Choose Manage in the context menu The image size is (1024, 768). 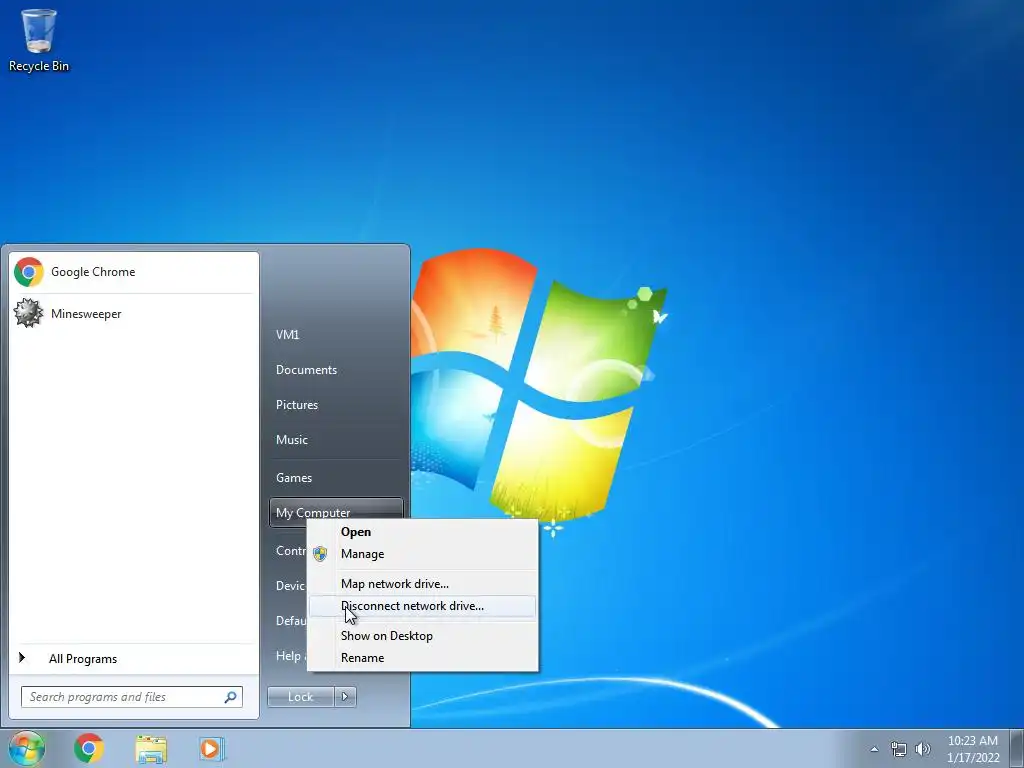pyautogui.click(x=423, y=554)
